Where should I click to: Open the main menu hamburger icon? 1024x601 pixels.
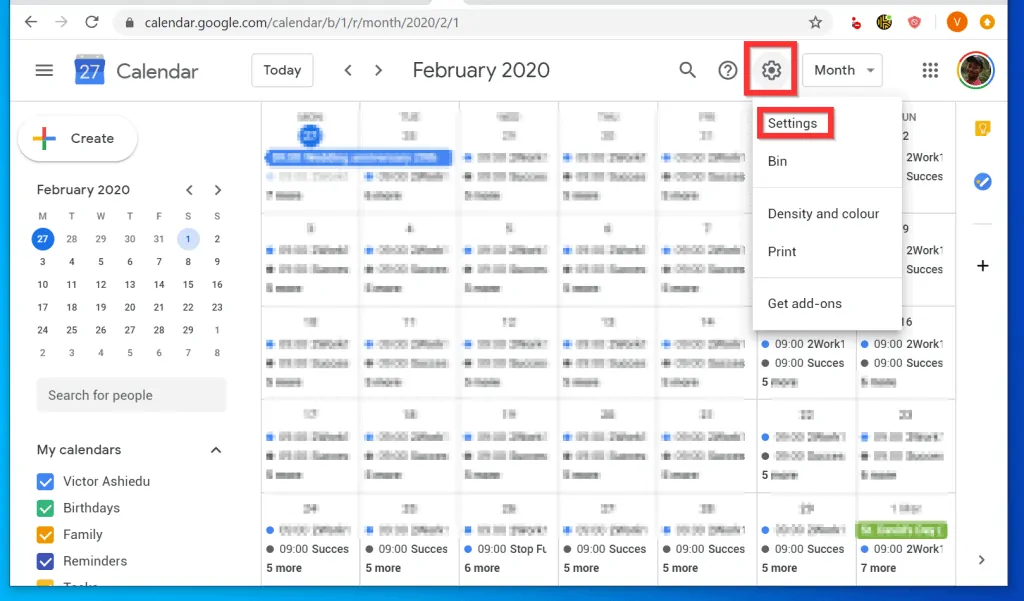pyautogui.click(x=44, y=70)
